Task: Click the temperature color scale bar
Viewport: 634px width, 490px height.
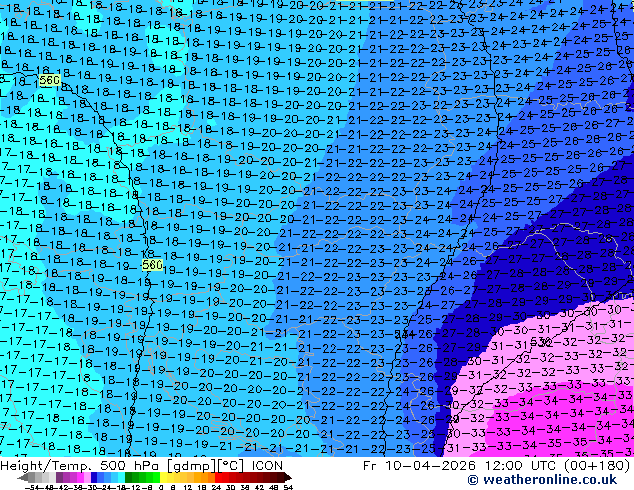Action: pyautogui.click(x=155, y=478)
